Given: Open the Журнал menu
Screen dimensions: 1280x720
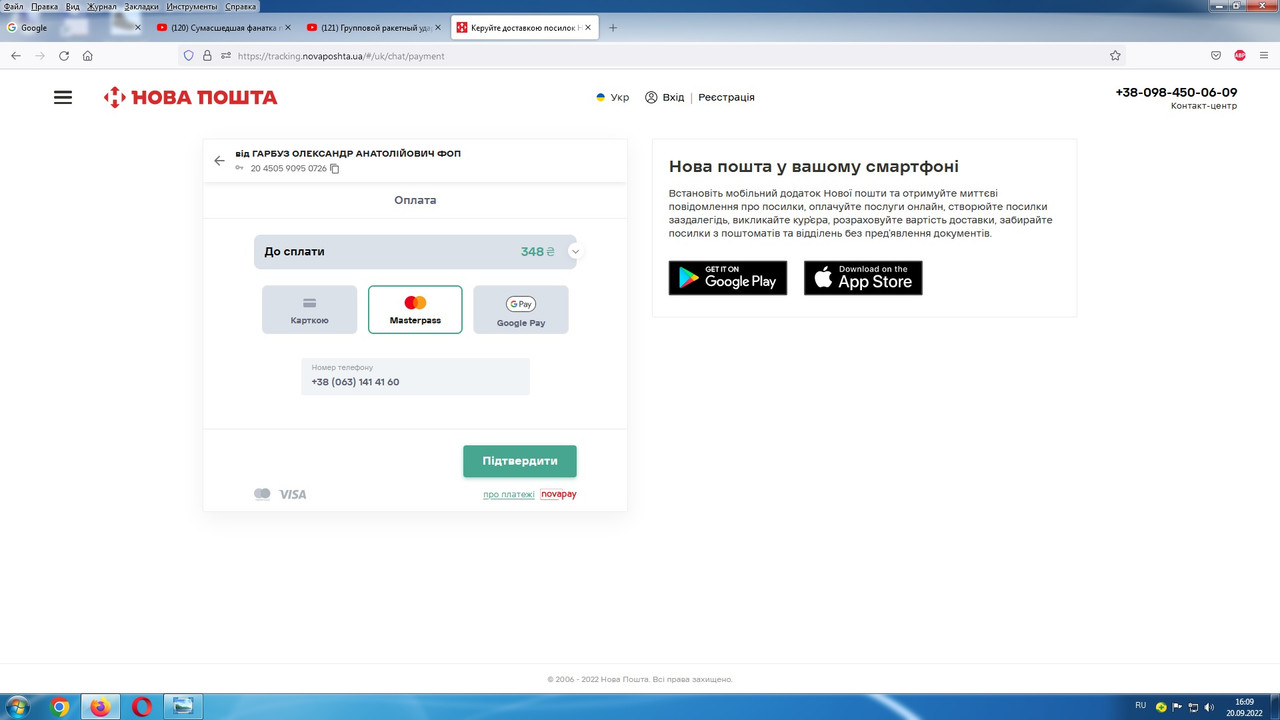Looking at the screenshot, I should pyautogui.click(x=102, y=6).
